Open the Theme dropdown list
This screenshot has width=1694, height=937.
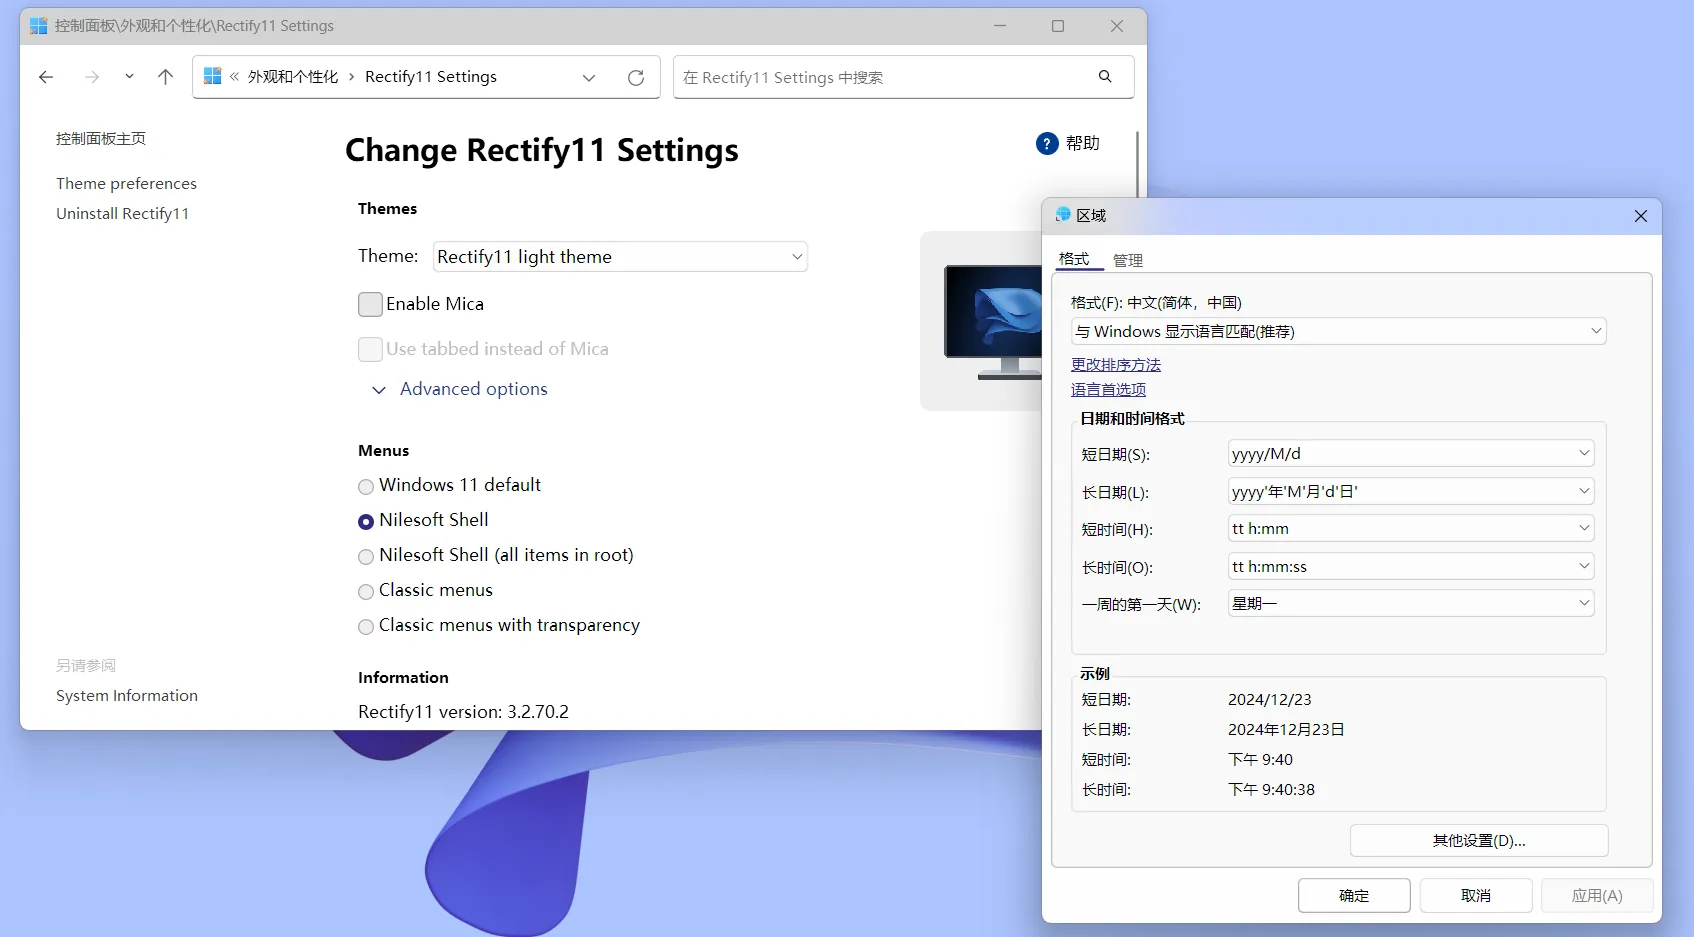pos(620,257)
